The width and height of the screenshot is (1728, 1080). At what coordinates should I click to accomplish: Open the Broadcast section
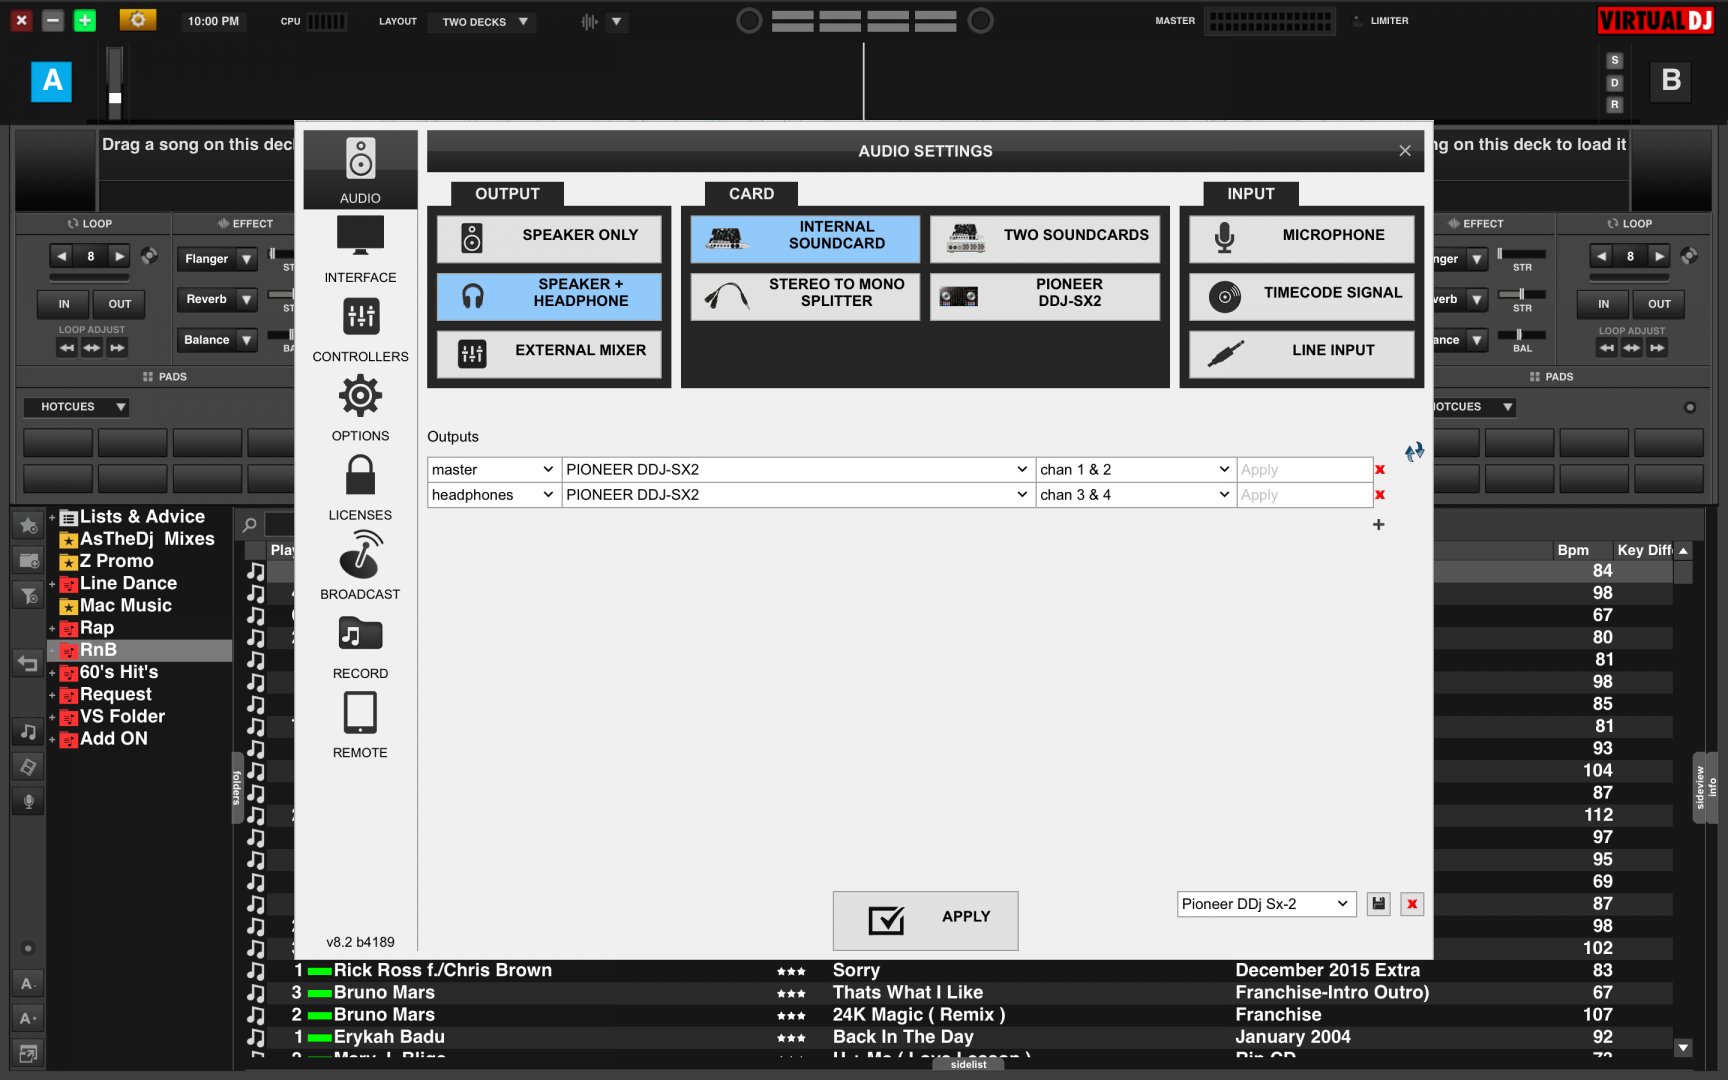point(360,566)
